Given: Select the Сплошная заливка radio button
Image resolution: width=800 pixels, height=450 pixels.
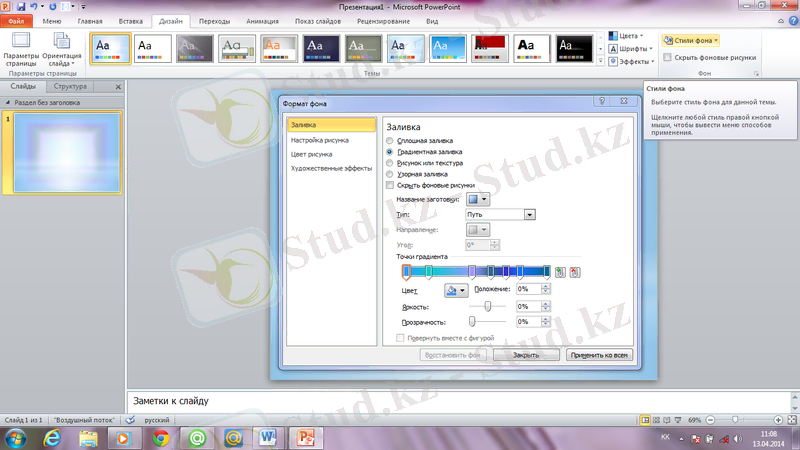Looking at the screenshot, I should coord(390,141).
